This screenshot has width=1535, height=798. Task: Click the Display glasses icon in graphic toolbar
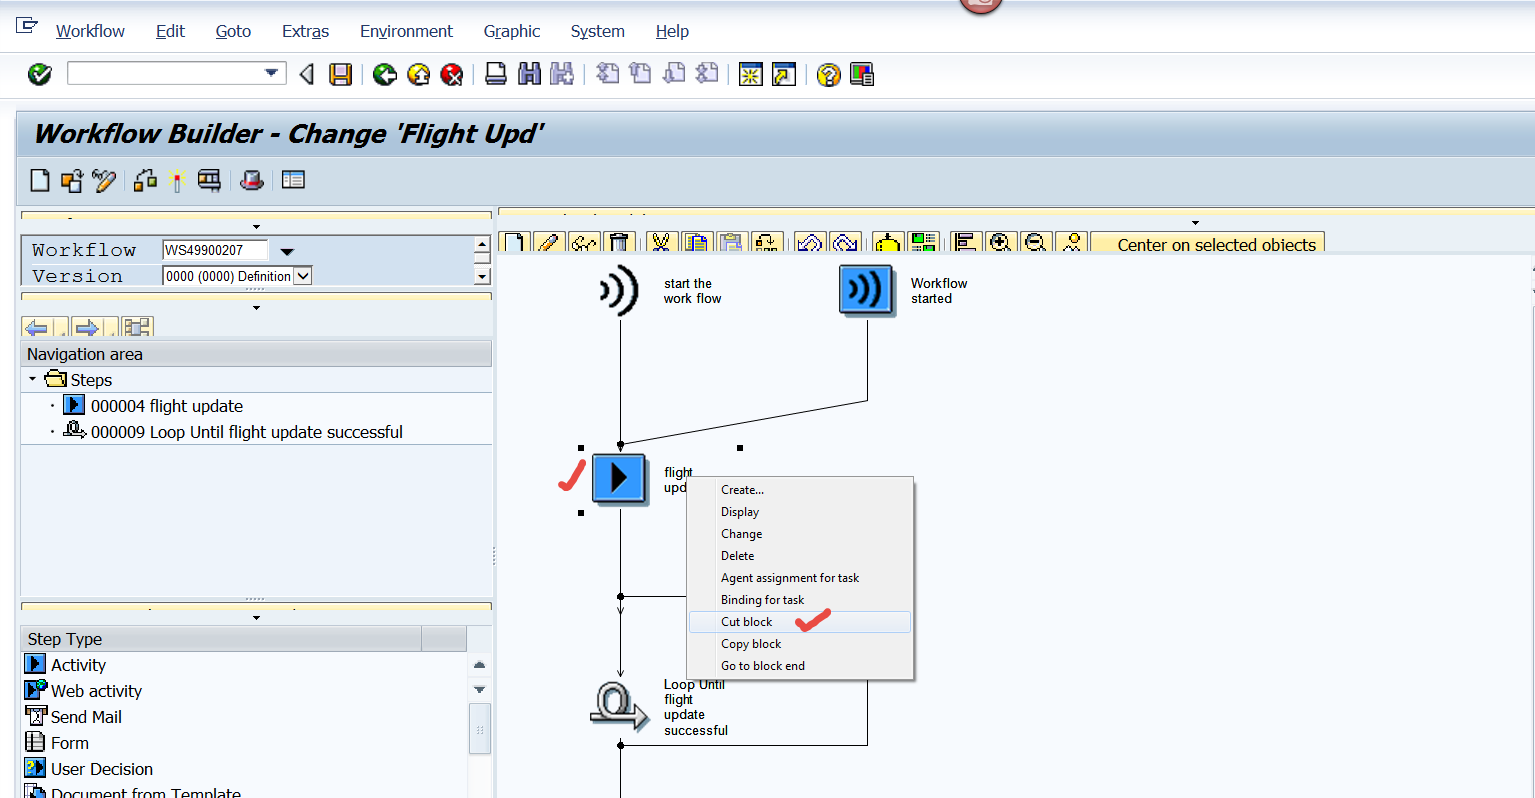click(x=584, y=243)
